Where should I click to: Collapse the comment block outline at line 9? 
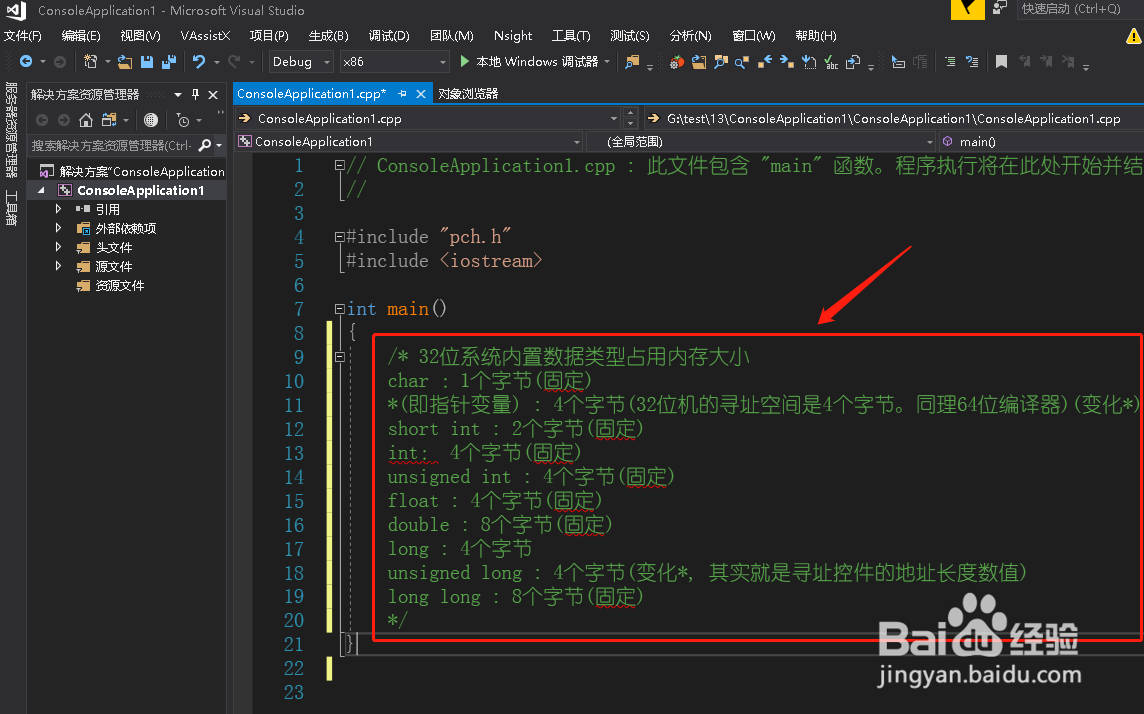(x=339, y=357)
